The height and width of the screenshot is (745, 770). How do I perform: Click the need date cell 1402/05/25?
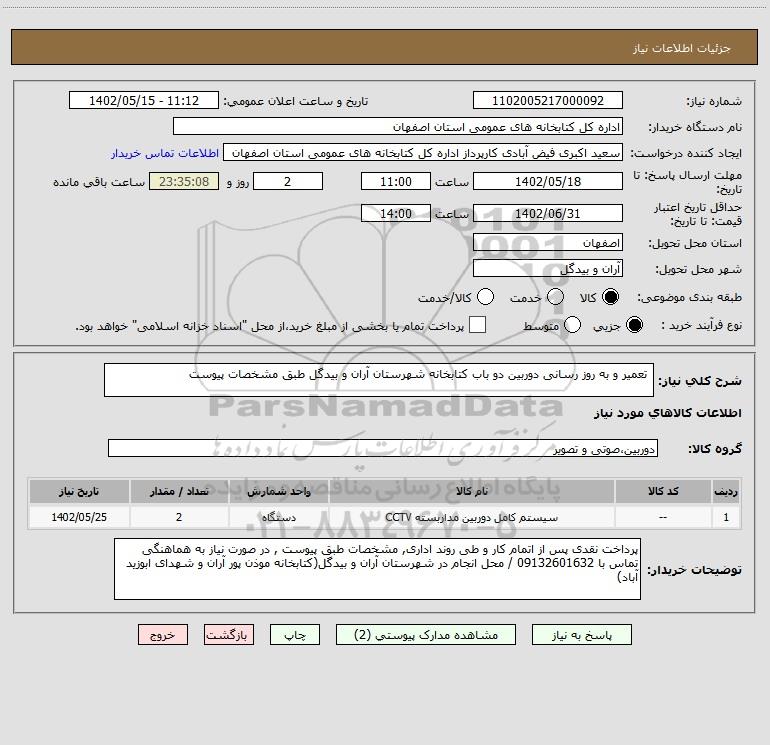[79, 517]
